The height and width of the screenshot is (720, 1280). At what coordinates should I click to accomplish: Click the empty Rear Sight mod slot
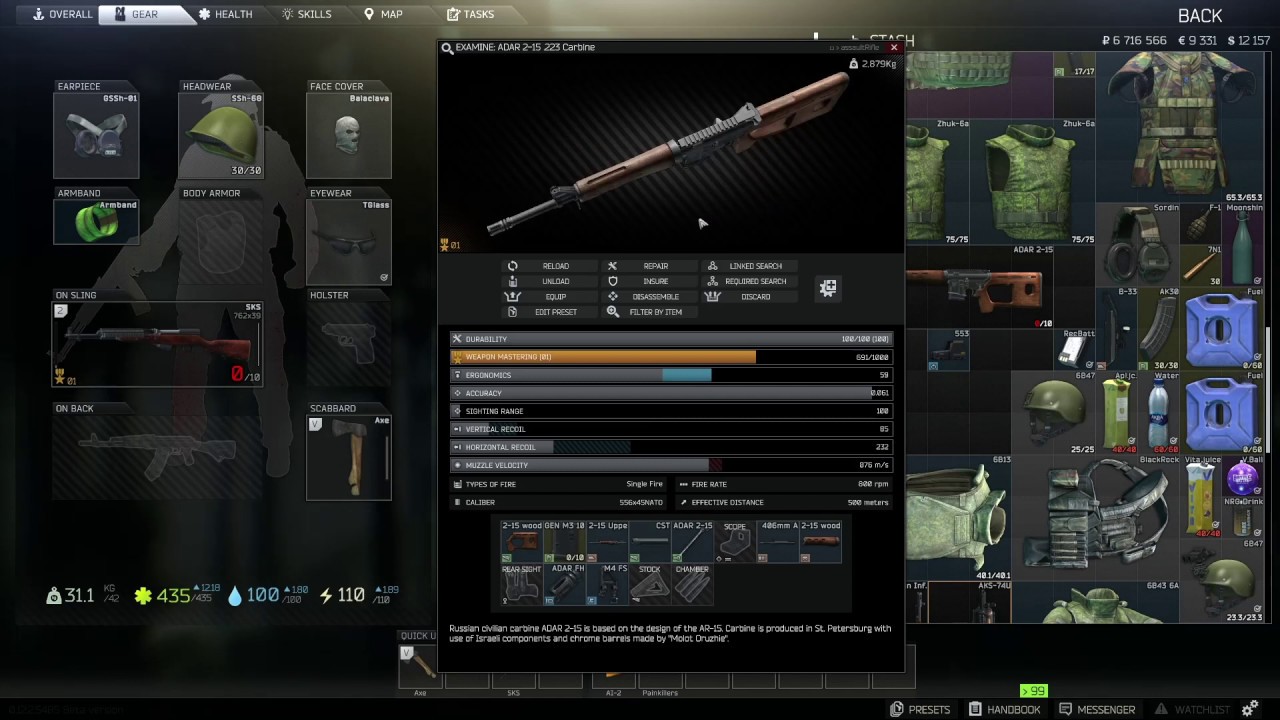(522, 585)
